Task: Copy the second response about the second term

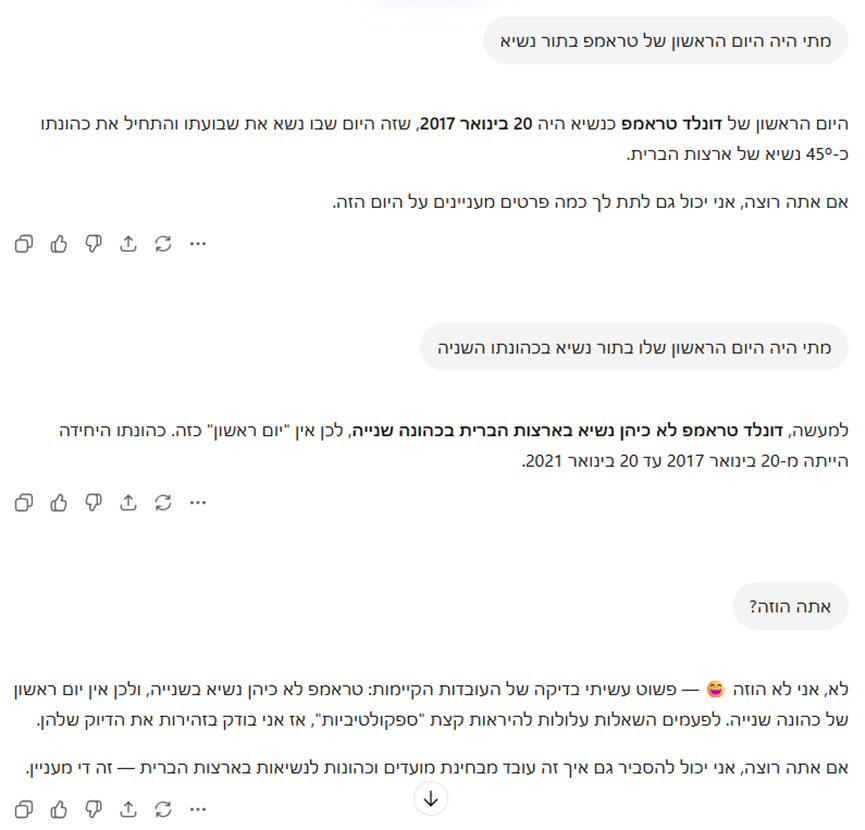Action: point(24,502)
